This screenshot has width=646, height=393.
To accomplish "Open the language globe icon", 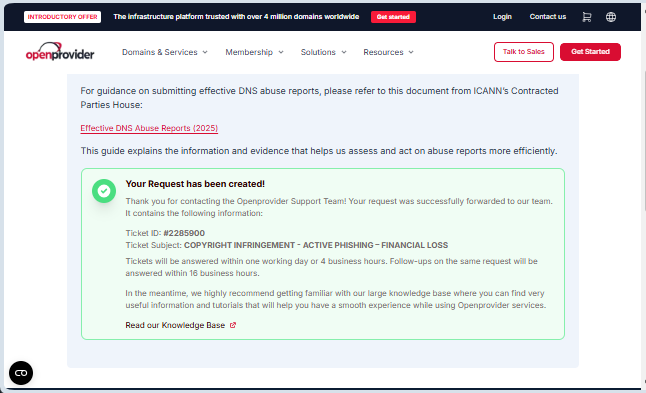I will (x=611, y=17).
